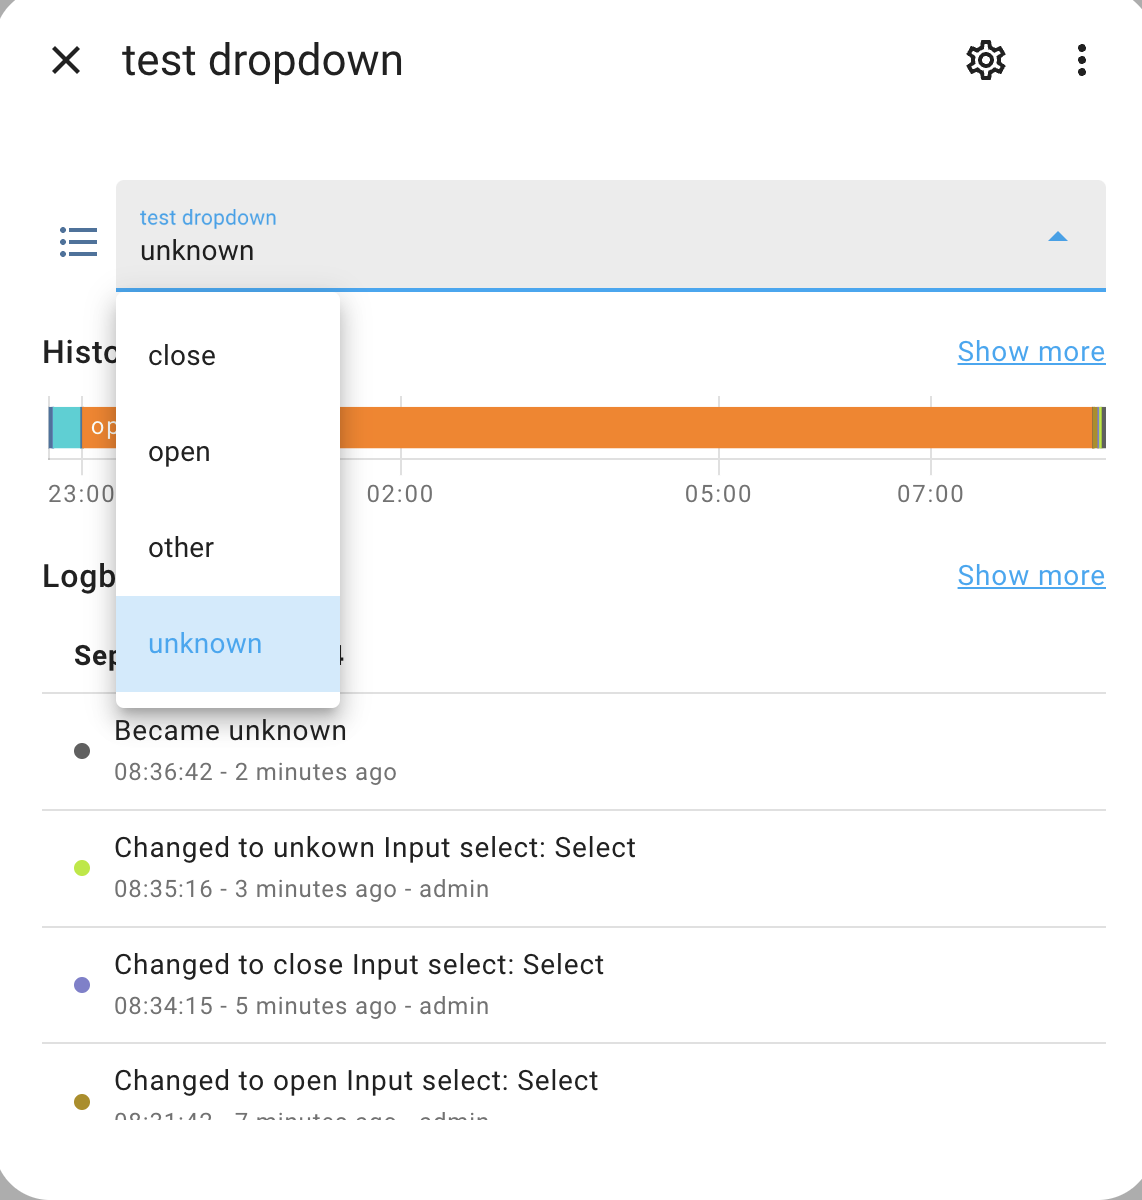The width and height of the screenshot is (1142, 1200).
Task: Click the teal segment at timeline start
Action: click(66, 426)
